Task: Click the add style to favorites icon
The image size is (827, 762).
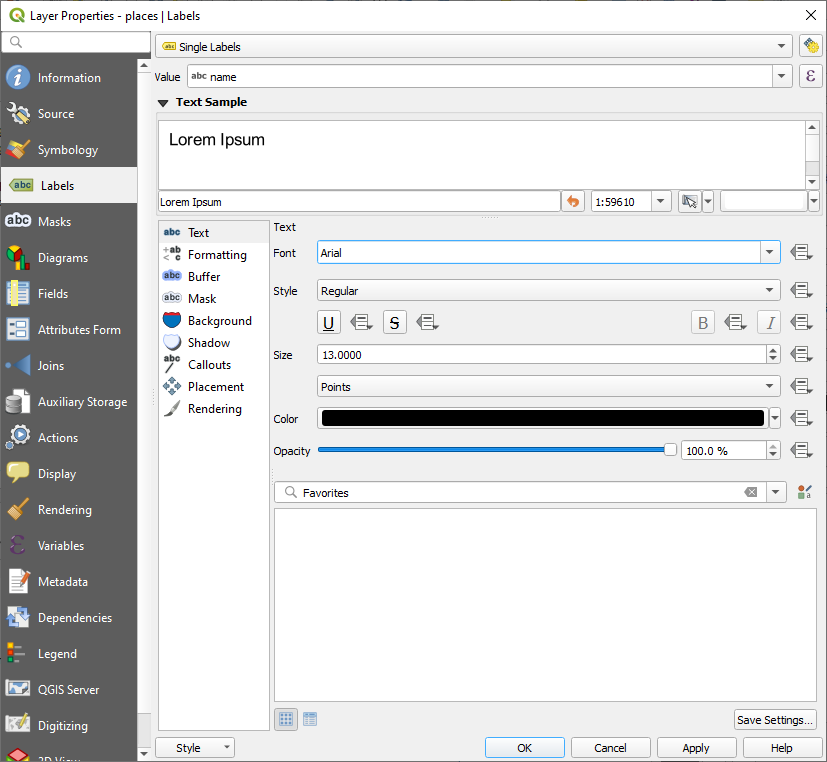Action: tap(804, 490)
